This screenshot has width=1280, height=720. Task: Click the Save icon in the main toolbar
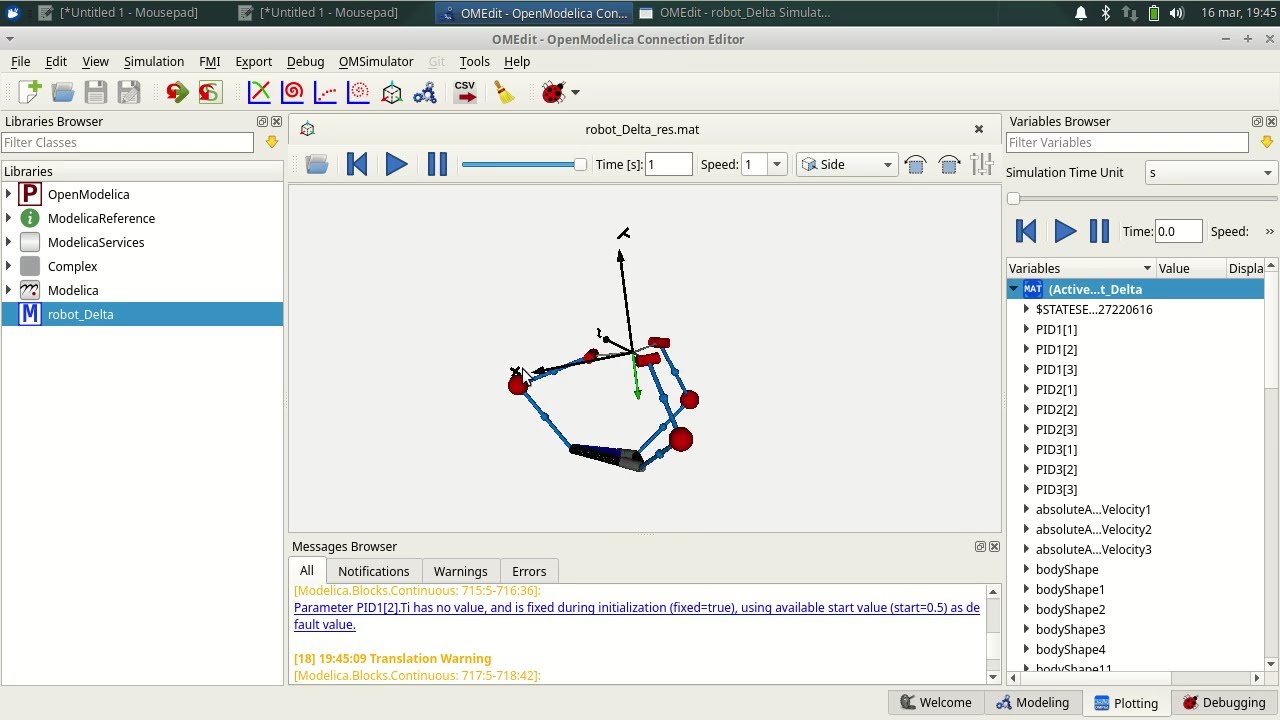click(96, 92)
